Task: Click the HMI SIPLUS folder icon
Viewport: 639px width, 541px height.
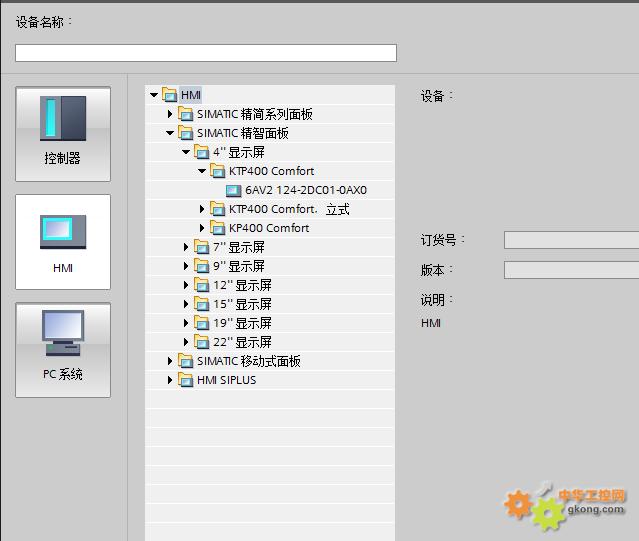Action: pos(185,380)
